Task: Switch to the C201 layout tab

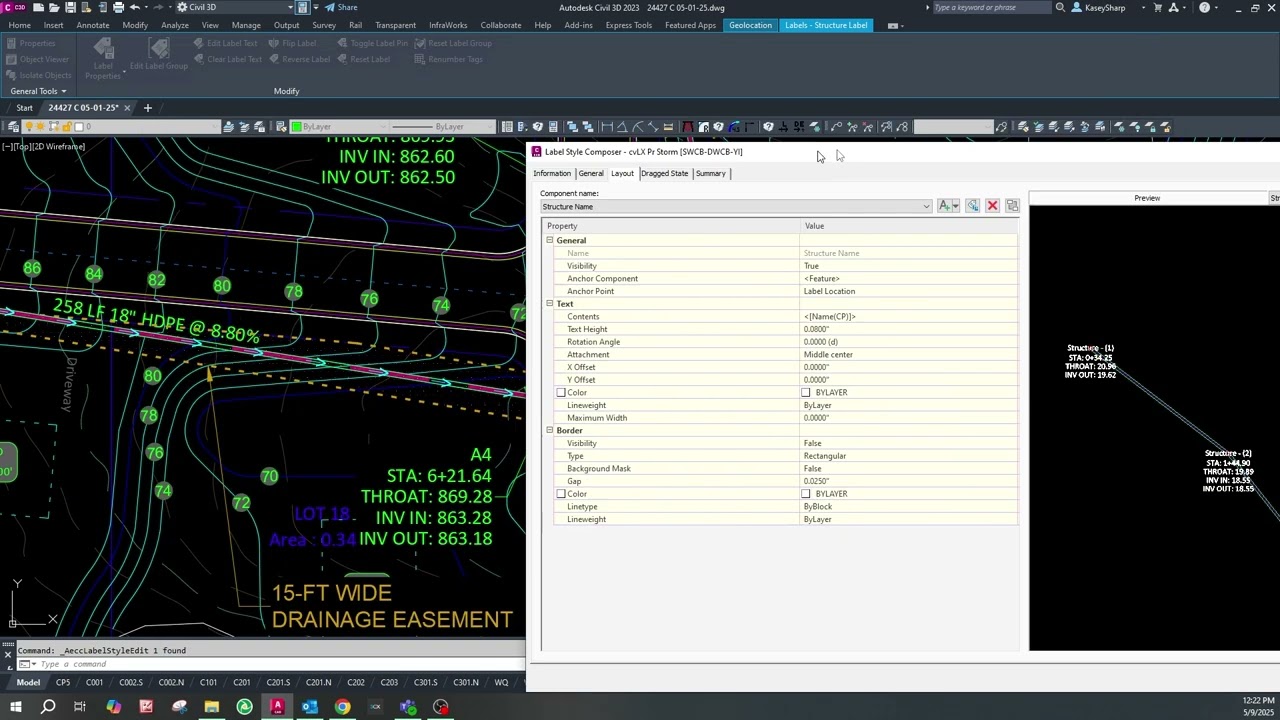Action: (x=241, y=683)
